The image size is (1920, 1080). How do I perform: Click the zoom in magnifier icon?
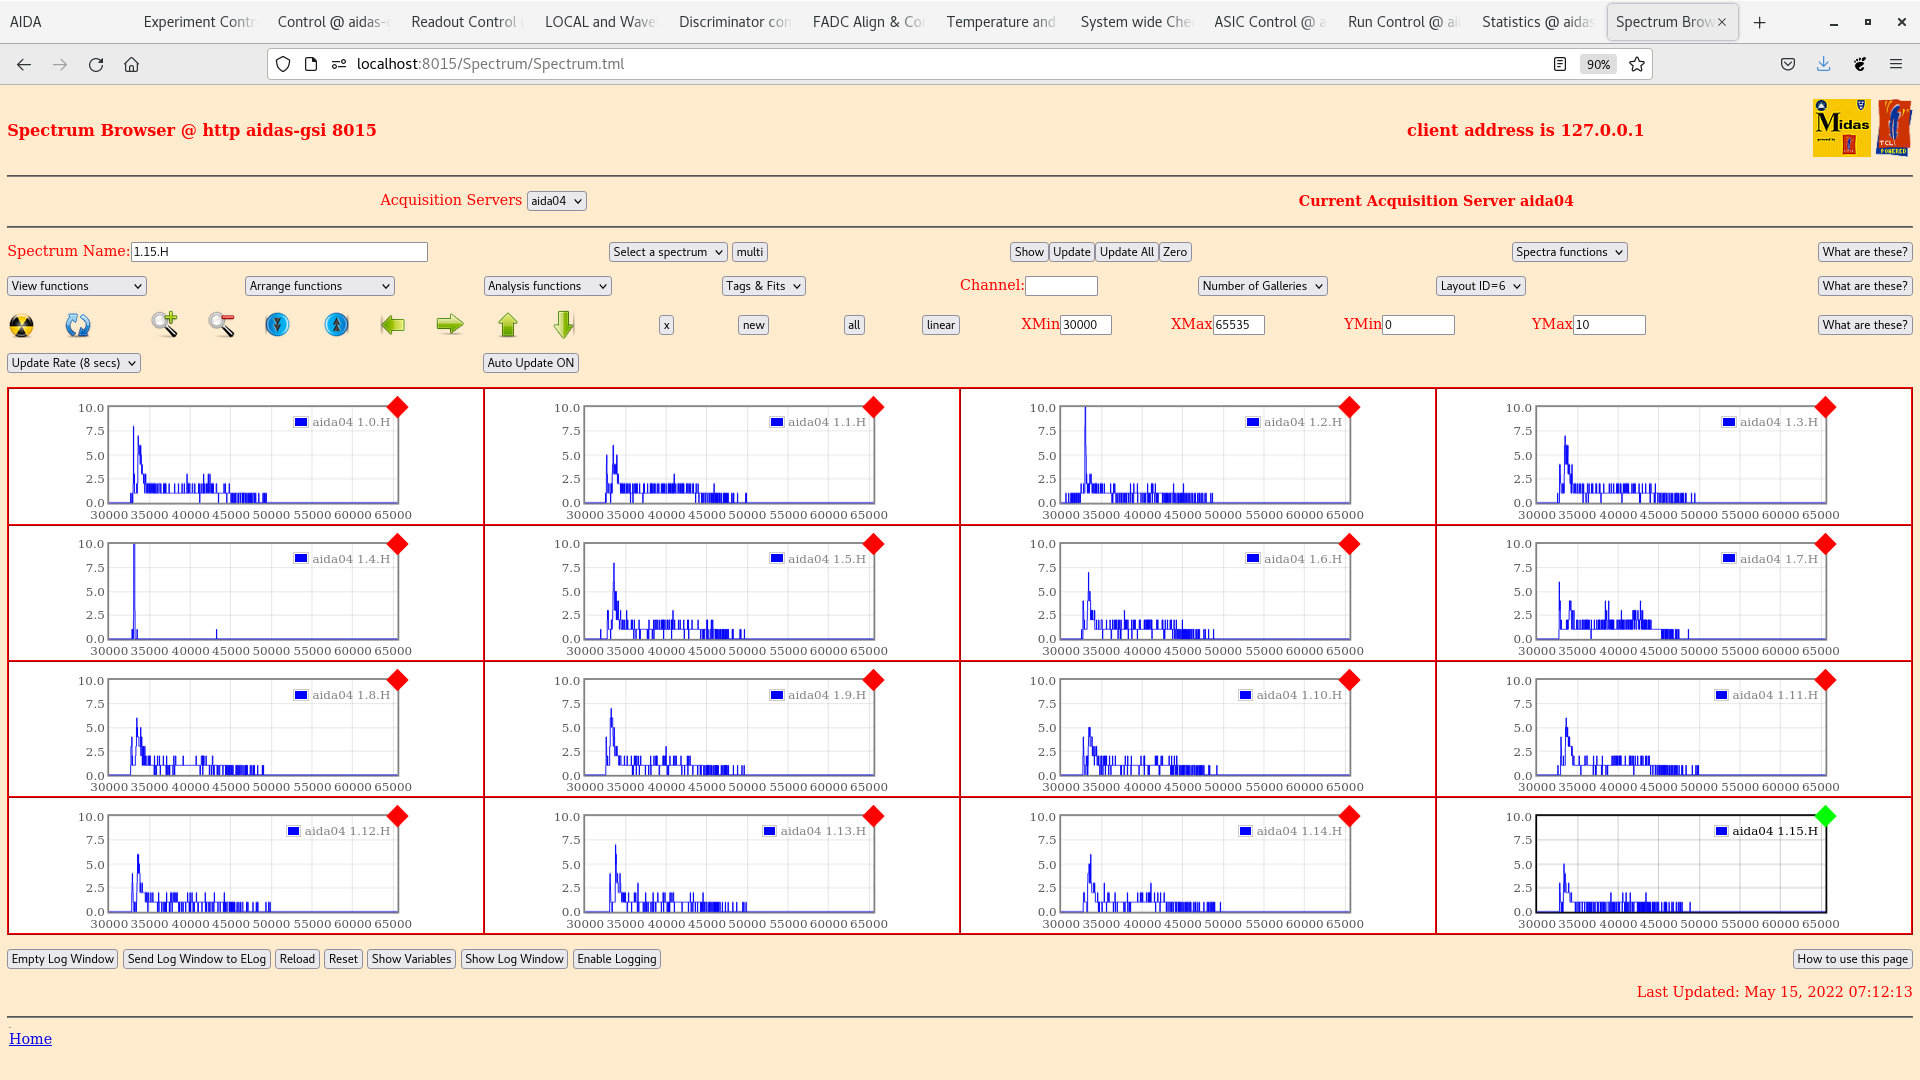(x=164, y=324)
